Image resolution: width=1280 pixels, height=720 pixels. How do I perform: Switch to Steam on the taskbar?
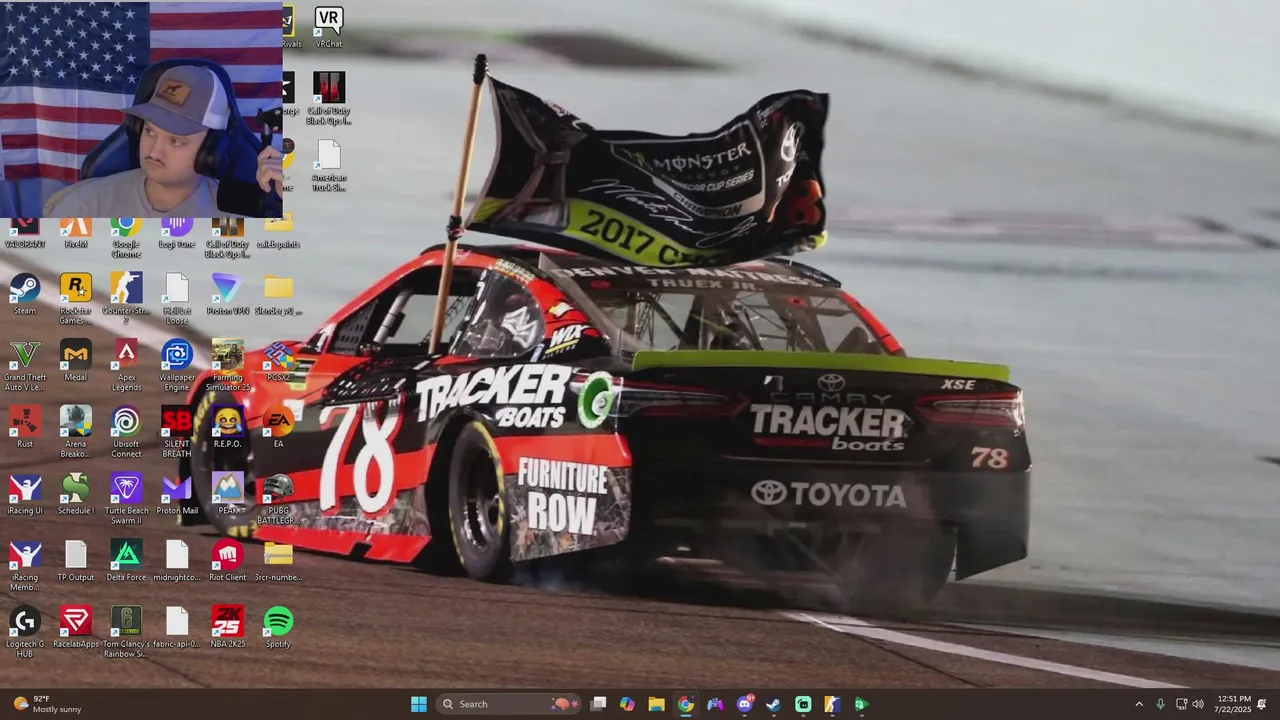click(x=773, y=704)
